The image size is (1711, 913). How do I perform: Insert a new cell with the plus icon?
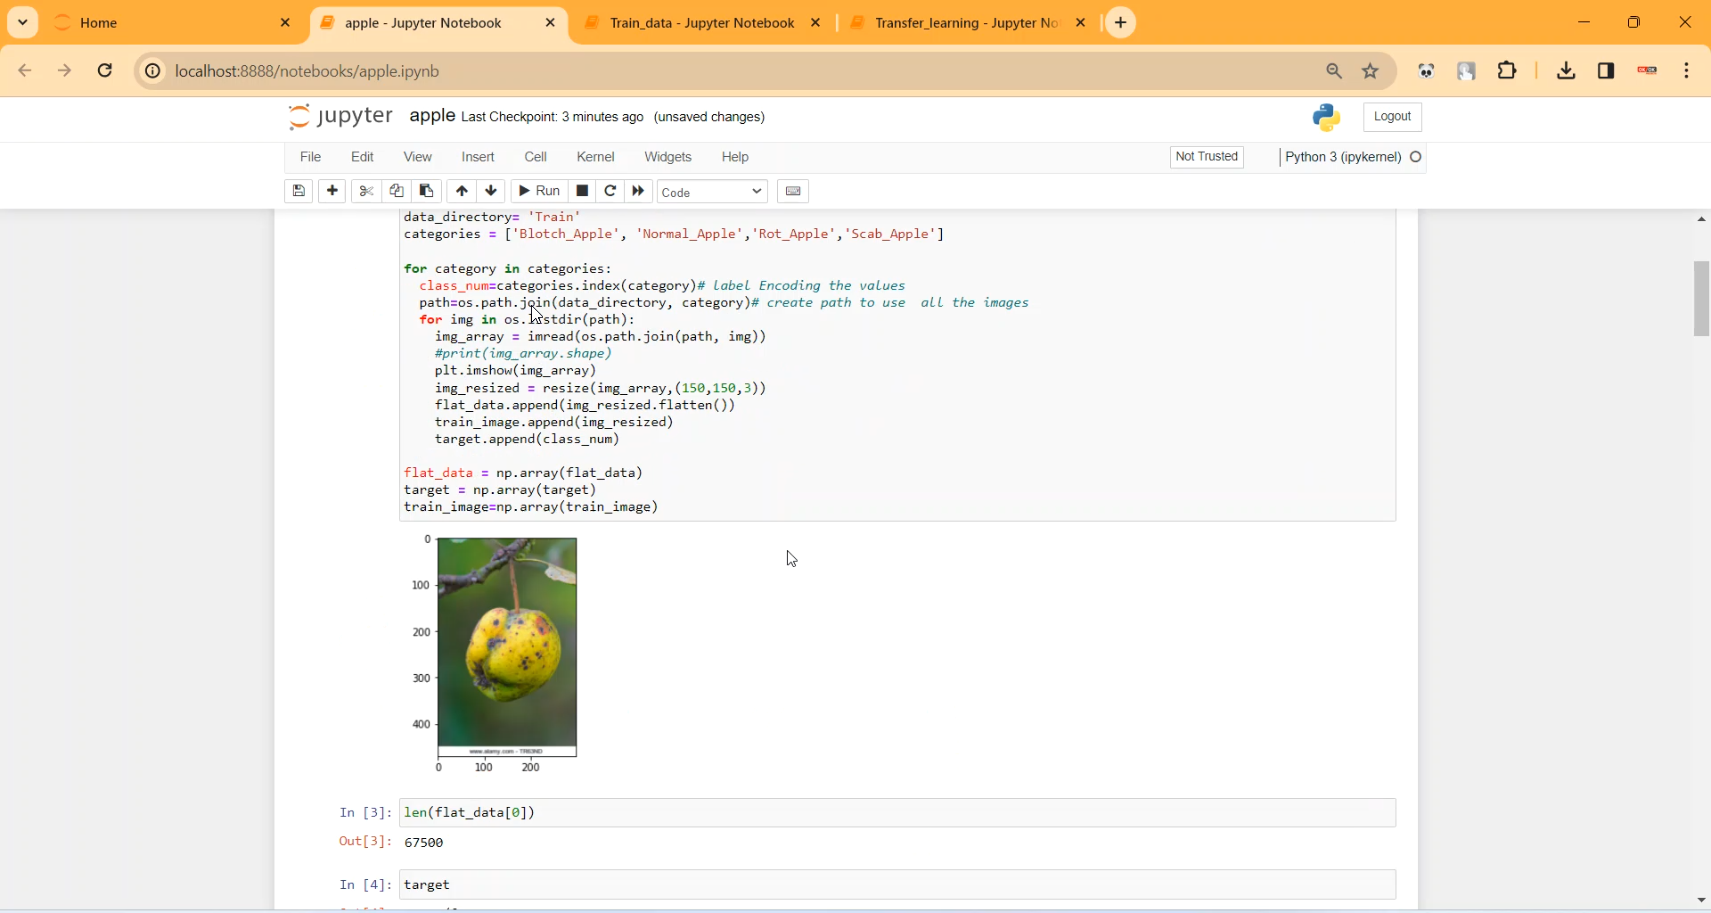(x=331, y=191)
